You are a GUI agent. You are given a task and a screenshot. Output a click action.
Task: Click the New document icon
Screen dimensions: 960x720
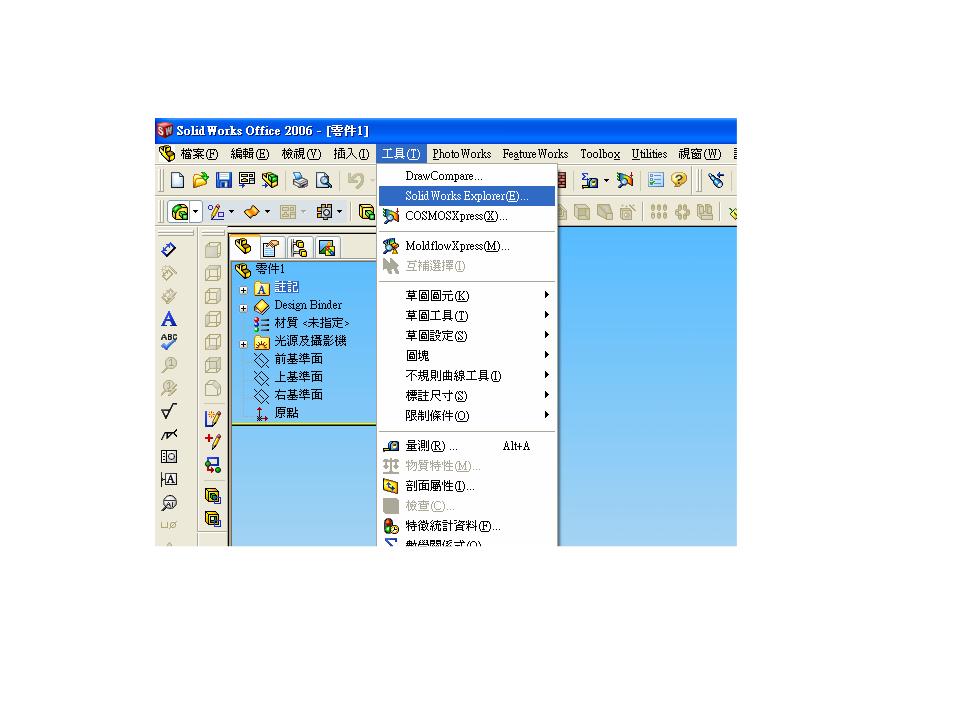[178, 180]
